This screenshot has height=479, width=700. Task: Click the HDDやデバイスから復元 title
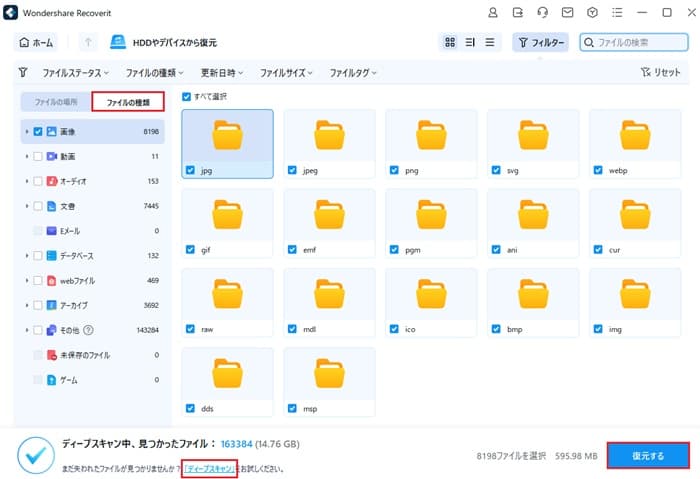pos(175,42)
